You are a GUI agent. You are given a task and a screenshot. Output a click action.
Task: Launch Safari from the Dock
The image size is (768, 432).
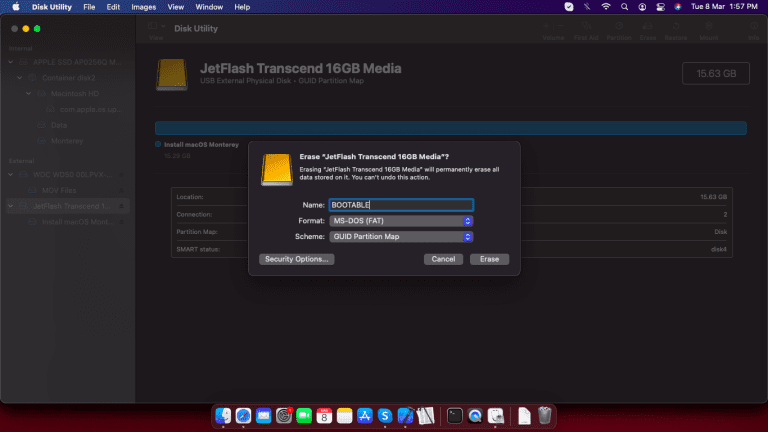click(243, 416)
